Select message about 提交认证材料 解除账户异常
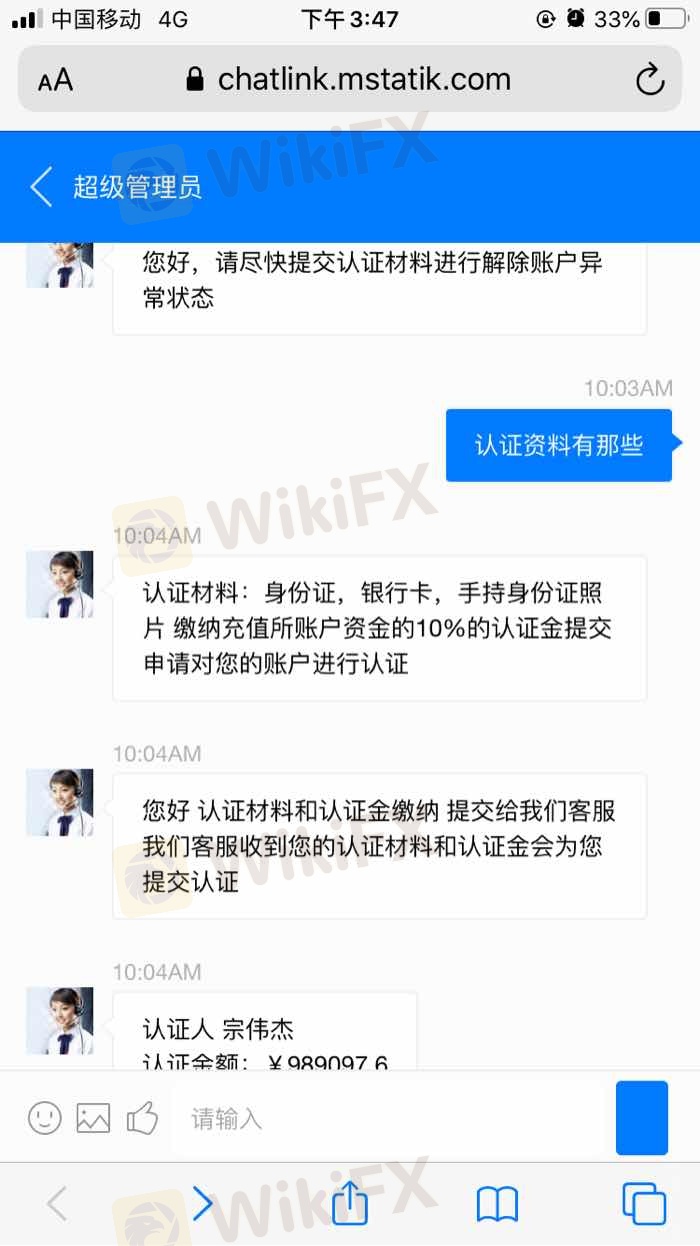The width and height of the screenshot is (700, 1246). tap(380, 286)
